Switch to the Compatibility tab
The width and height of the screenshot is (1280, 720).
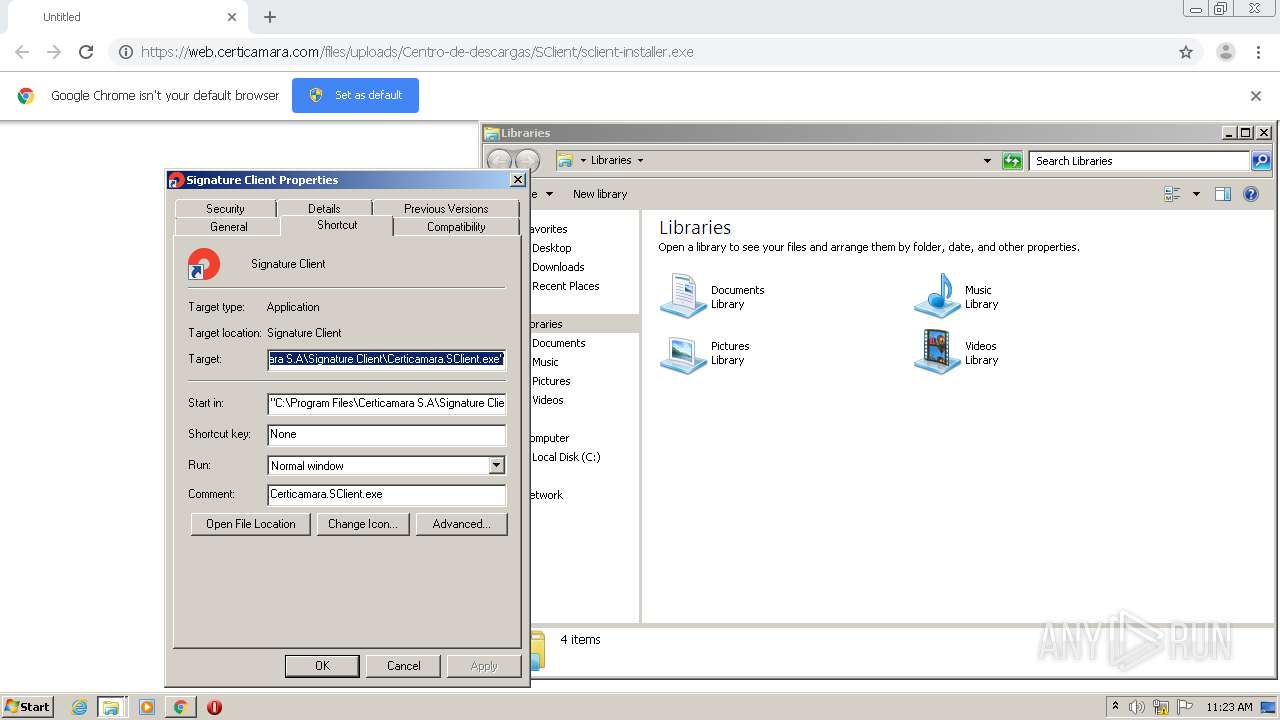(456, 227)
